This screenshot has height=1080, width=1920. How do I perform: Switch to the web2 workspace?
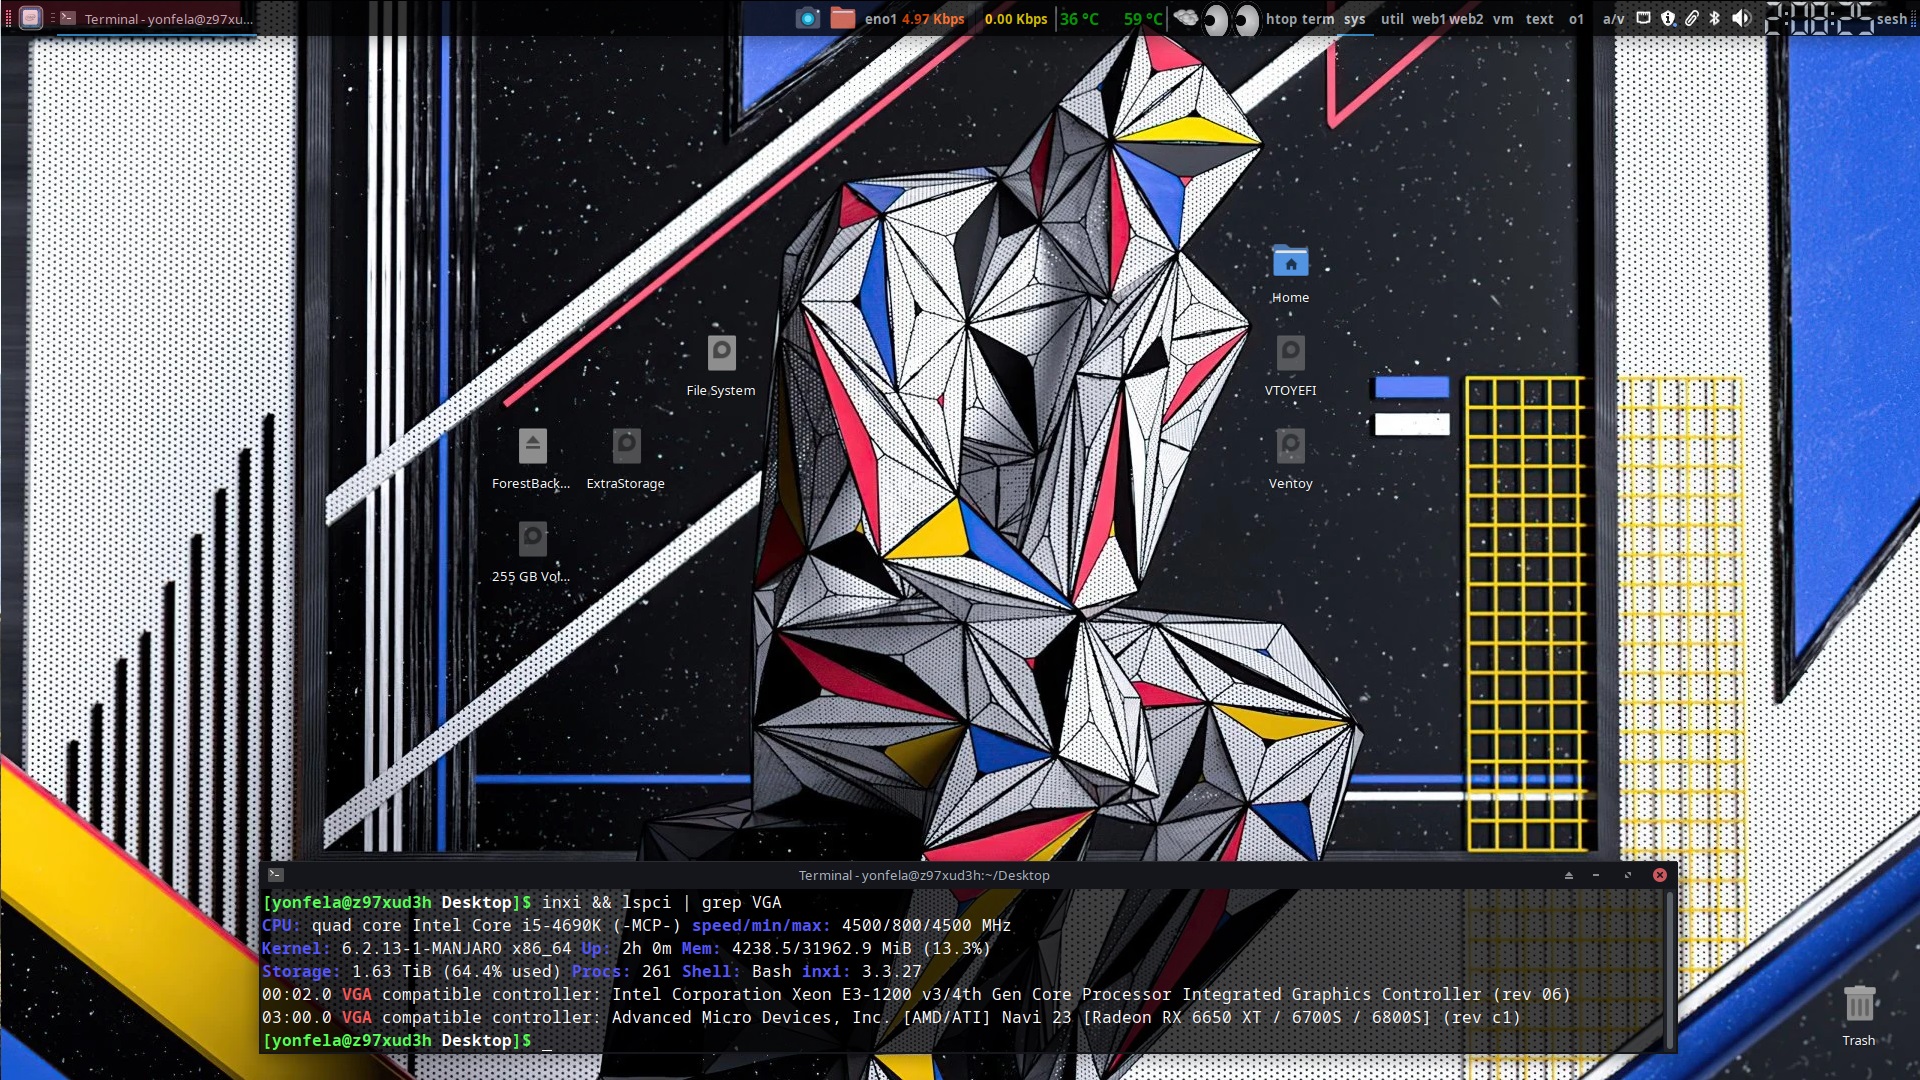click(x=1466, y=19)
